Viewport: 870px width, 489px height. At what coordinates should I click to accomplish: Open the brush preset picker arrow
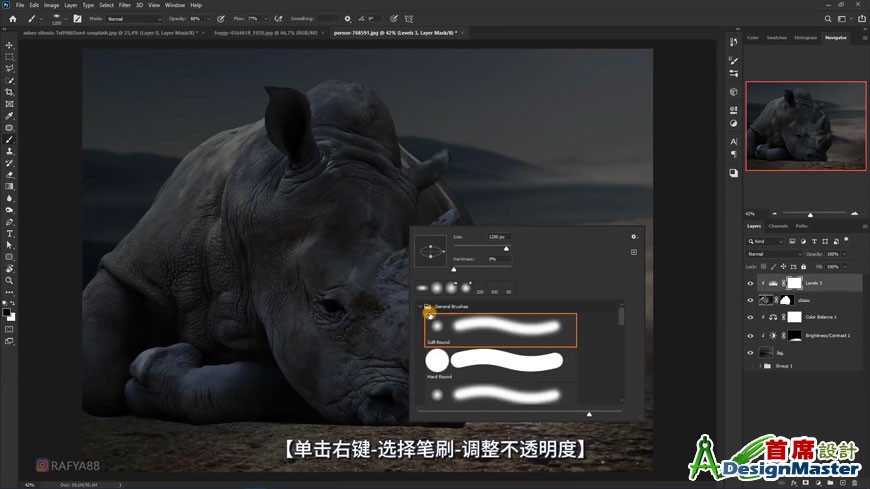tap(65, 19)
